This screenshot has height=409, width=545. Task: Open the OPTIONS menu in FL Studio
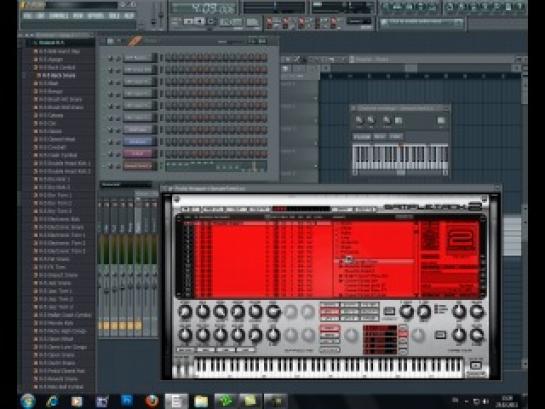pos(96,16)
